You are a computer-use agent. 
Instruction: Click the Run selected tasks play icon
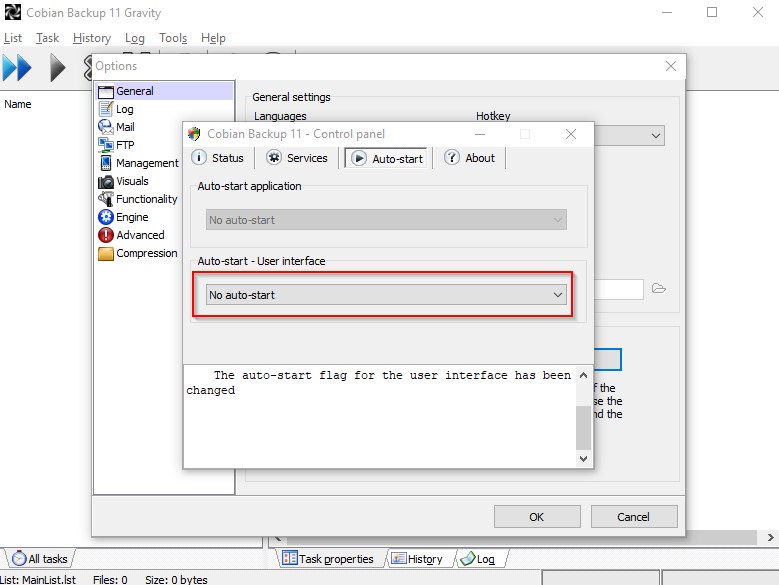58,68
